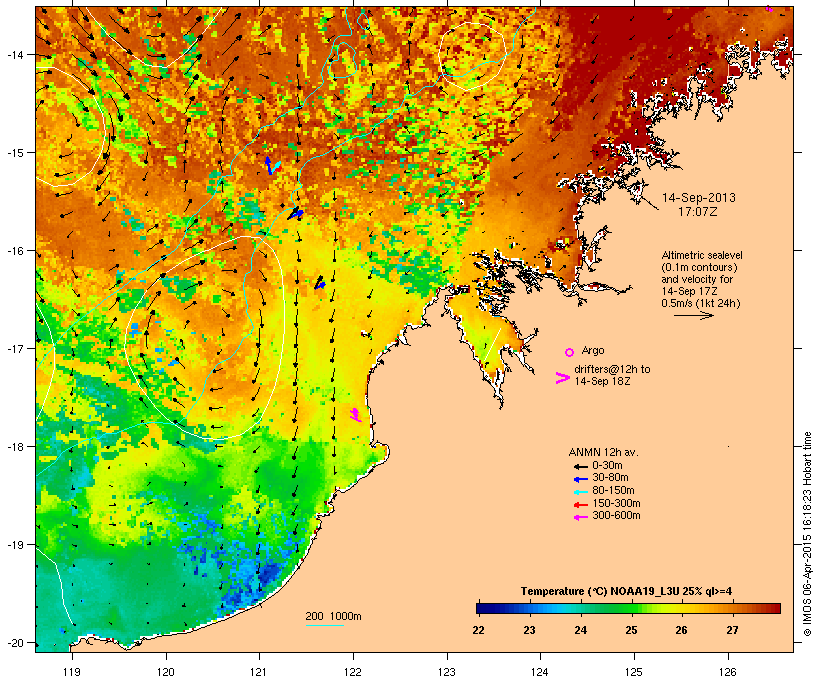Click the colorbar tick label 23
The height and width of the screenshot is (680, 820).
coord(529,630)
